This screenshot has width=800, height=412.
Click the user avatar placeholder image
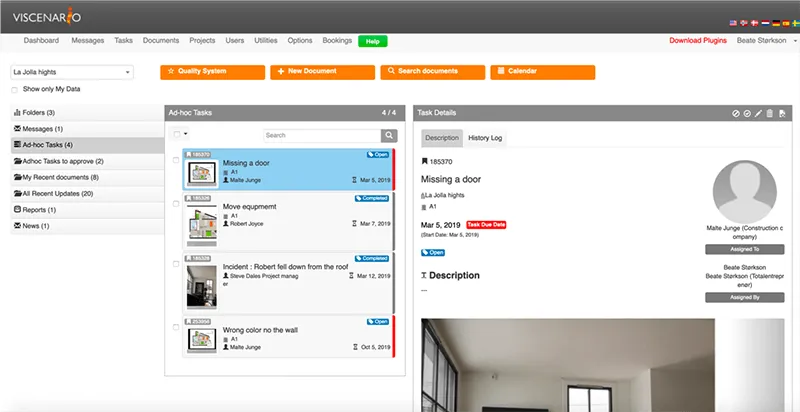[x=744, y=192]
